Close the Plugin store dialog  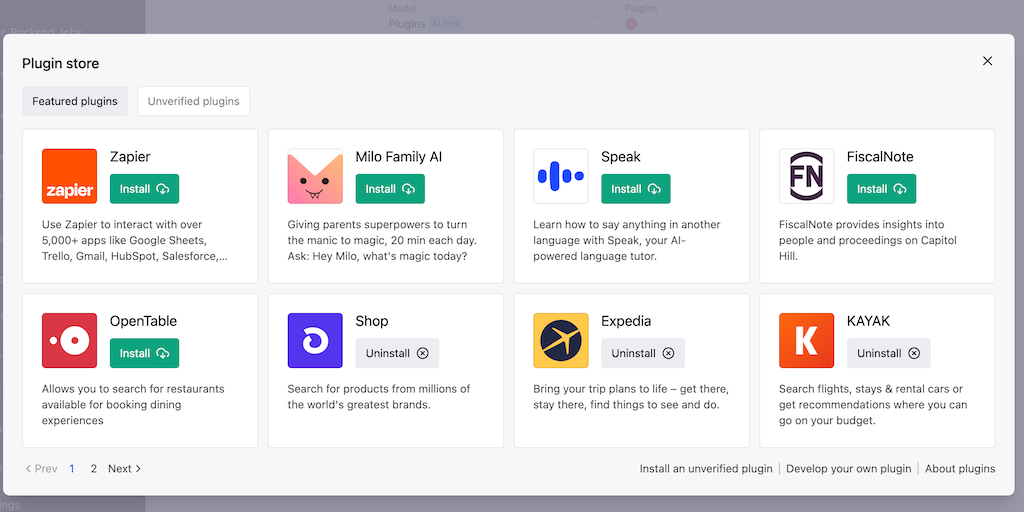coord(987,61)
